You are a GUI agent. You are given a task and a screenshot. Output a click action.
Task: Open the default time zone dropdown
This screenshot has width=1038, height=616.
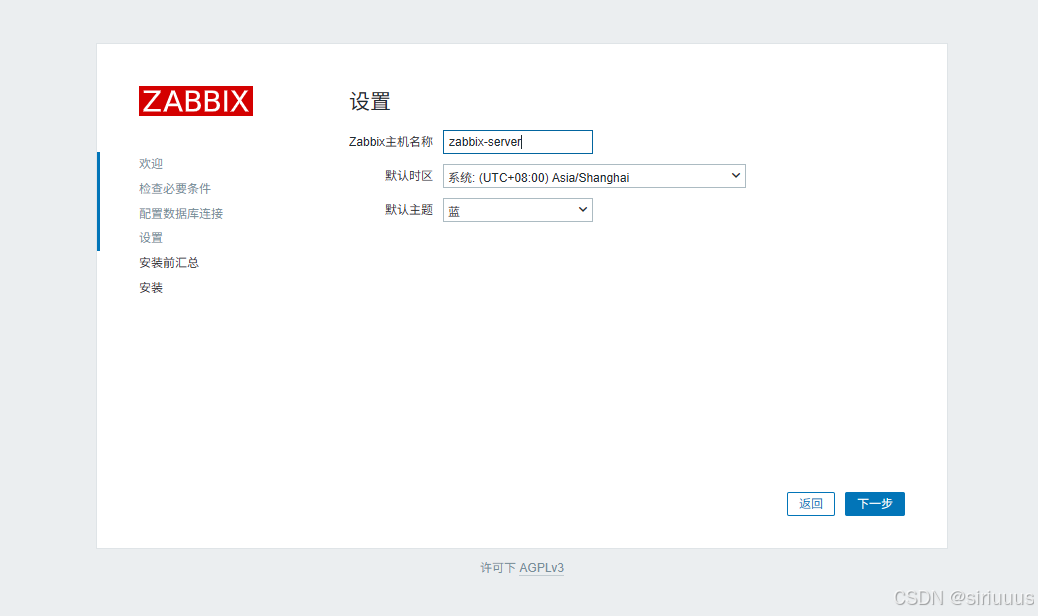(x=594, y=177)
